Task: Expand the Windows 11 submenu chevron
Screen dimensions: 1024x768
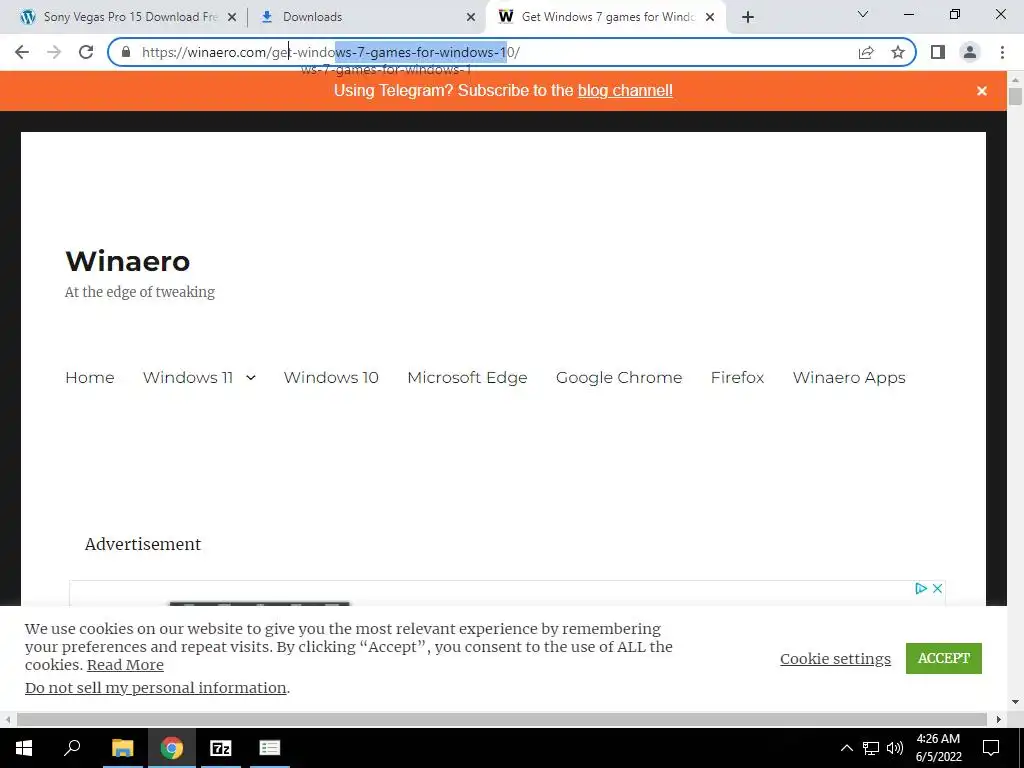Action: (251, 377)
